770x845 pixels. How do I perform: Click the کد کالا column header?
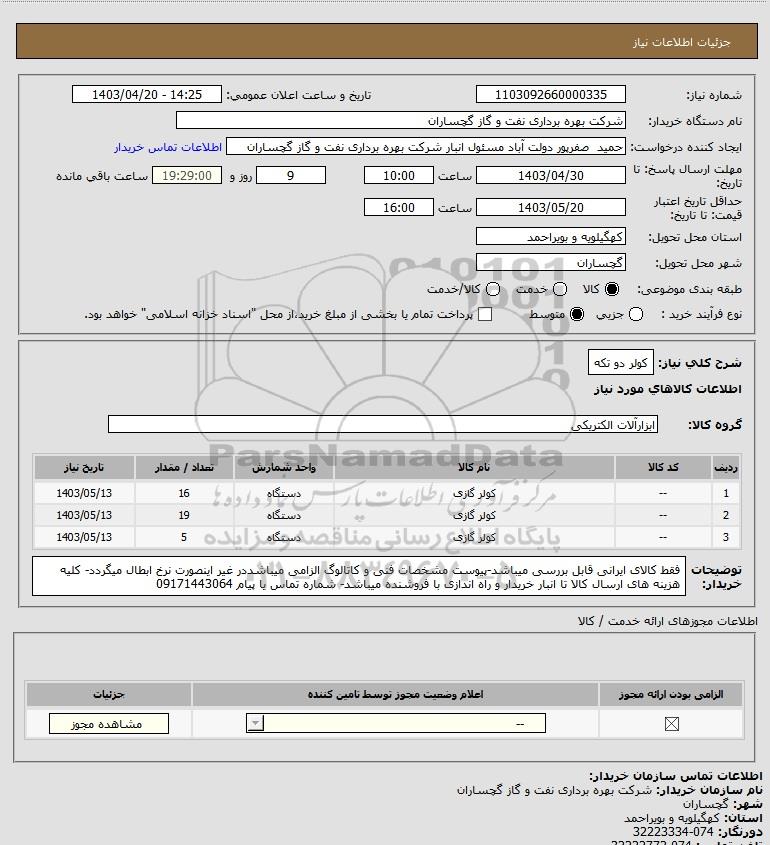663,467
